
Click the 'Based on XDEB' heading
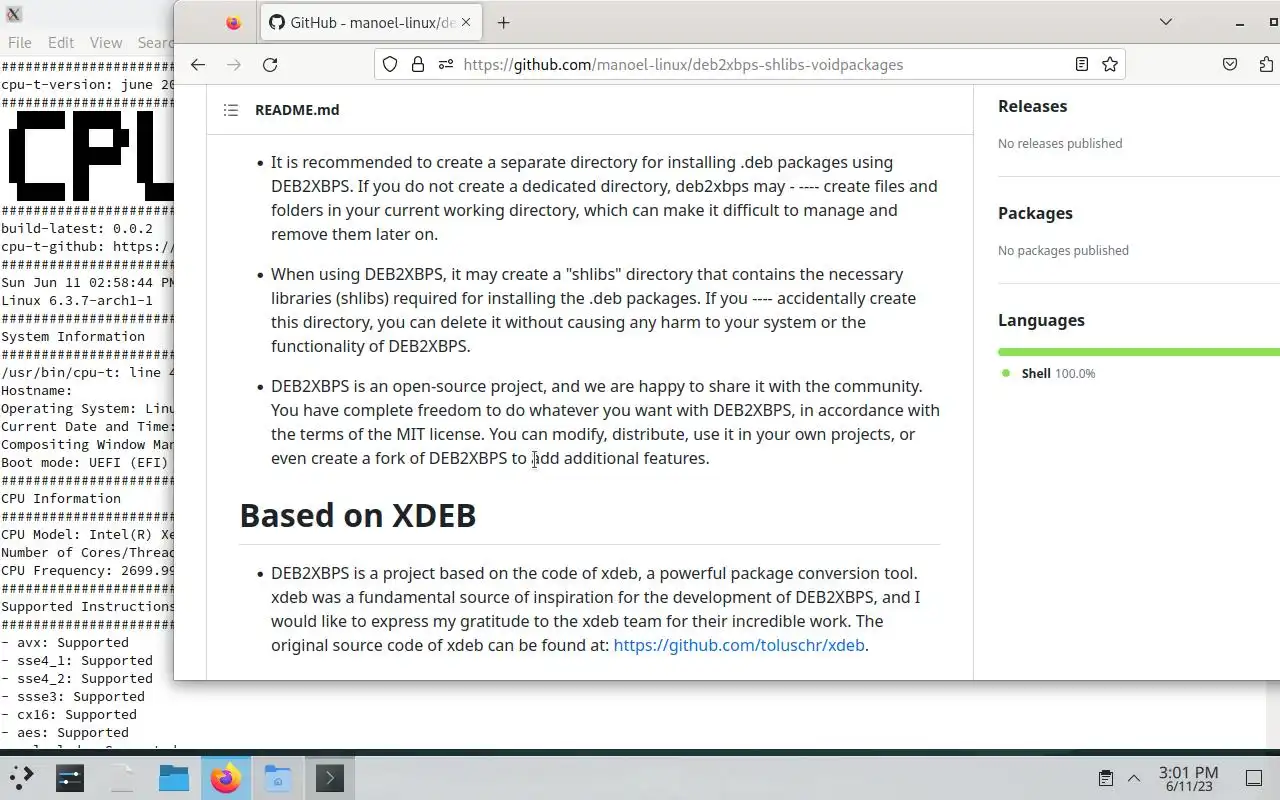[358, 515]
